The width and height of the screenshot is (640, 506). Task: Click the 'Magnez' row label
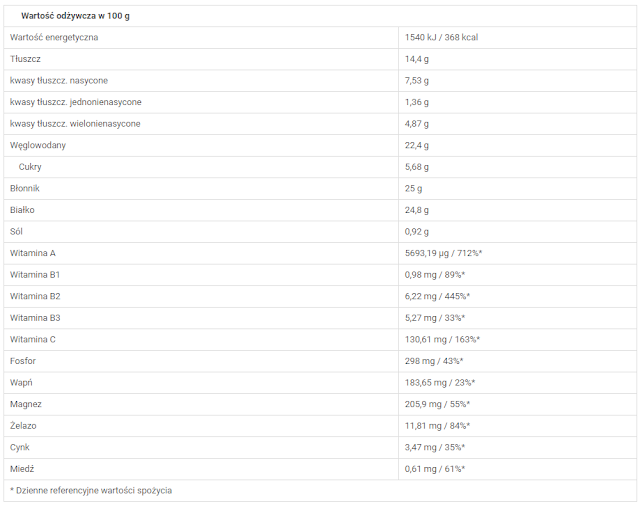point(26,404)
